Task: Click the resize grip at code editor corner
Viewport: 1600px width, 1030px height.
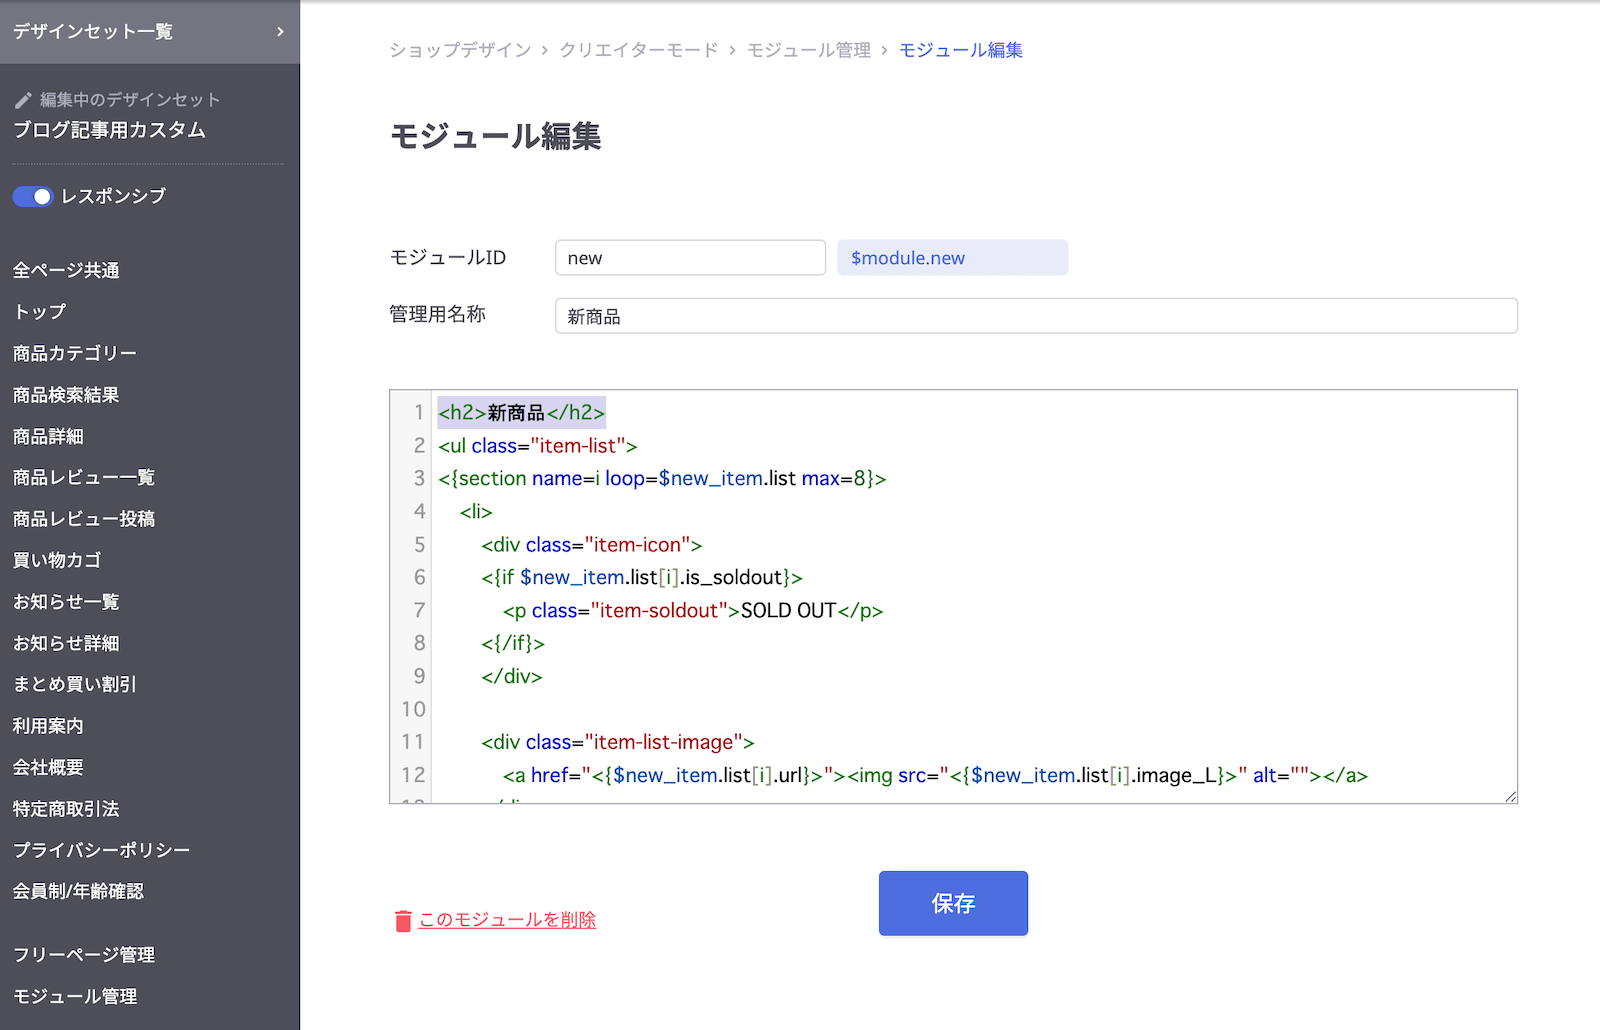Action: [1510, 795]
